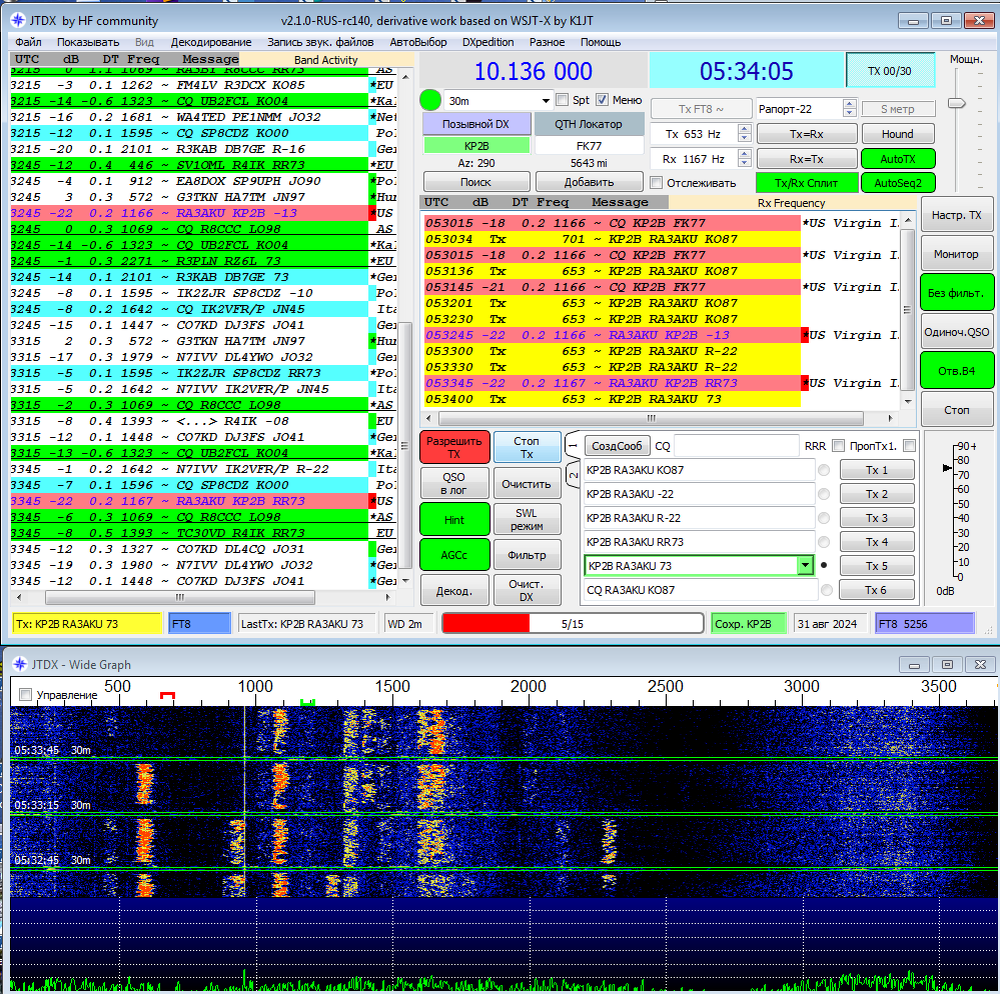Toggle the green Hint button
This screenshot has width=1000, height=994.
454,520
